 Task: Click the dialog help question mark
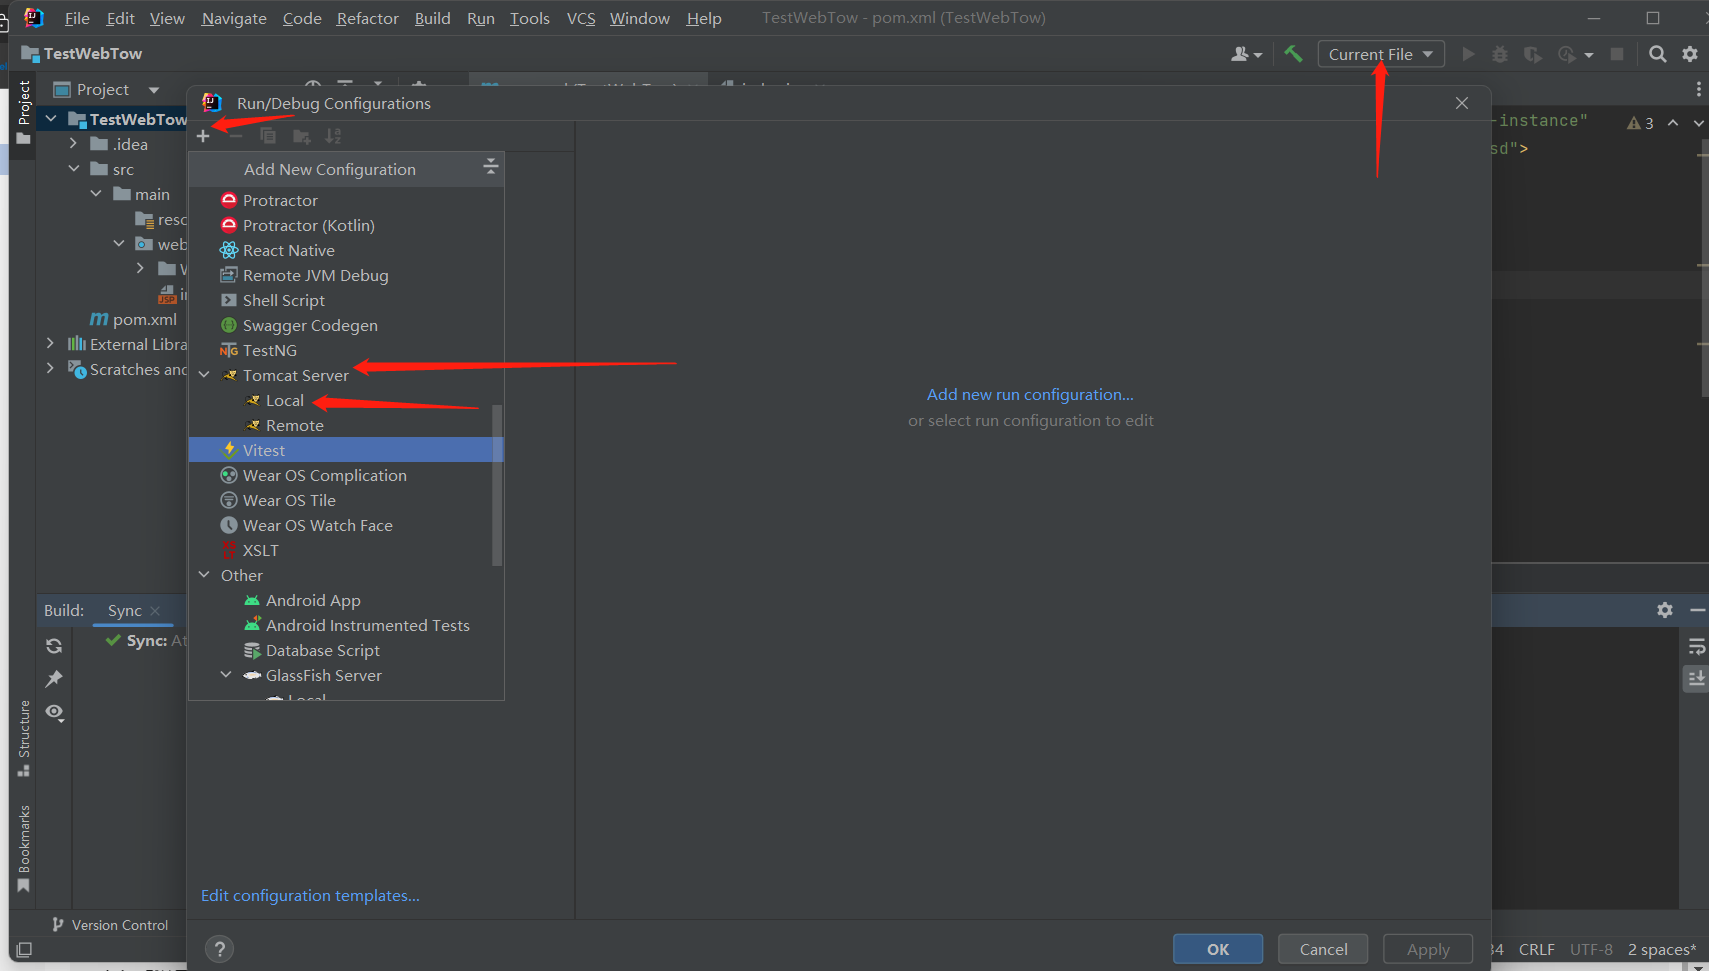tap(219, 949)
